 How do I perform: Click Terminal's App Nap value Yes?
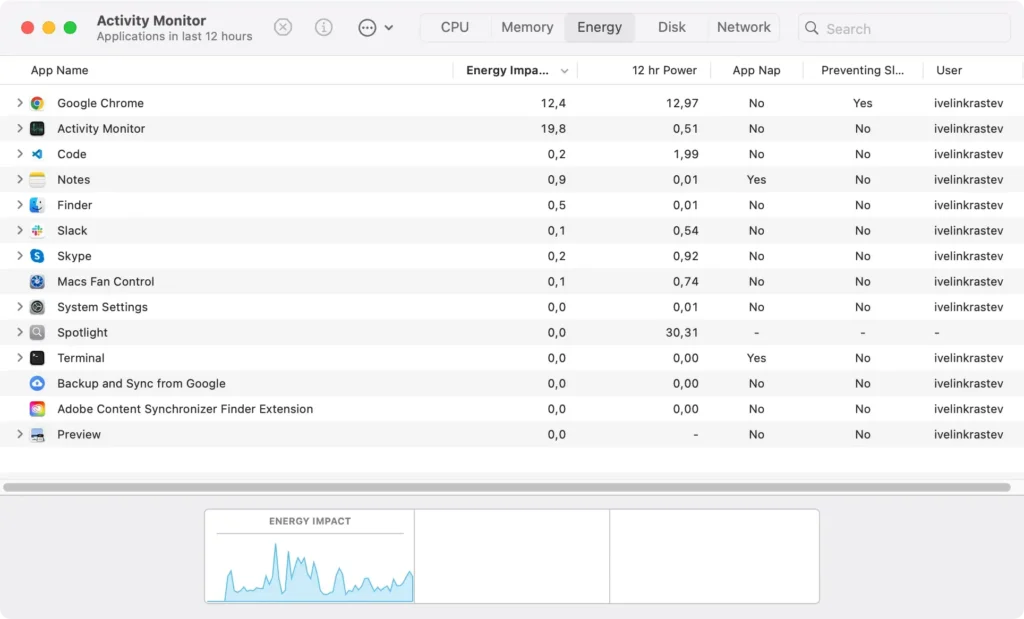click(x=756, y=358)
